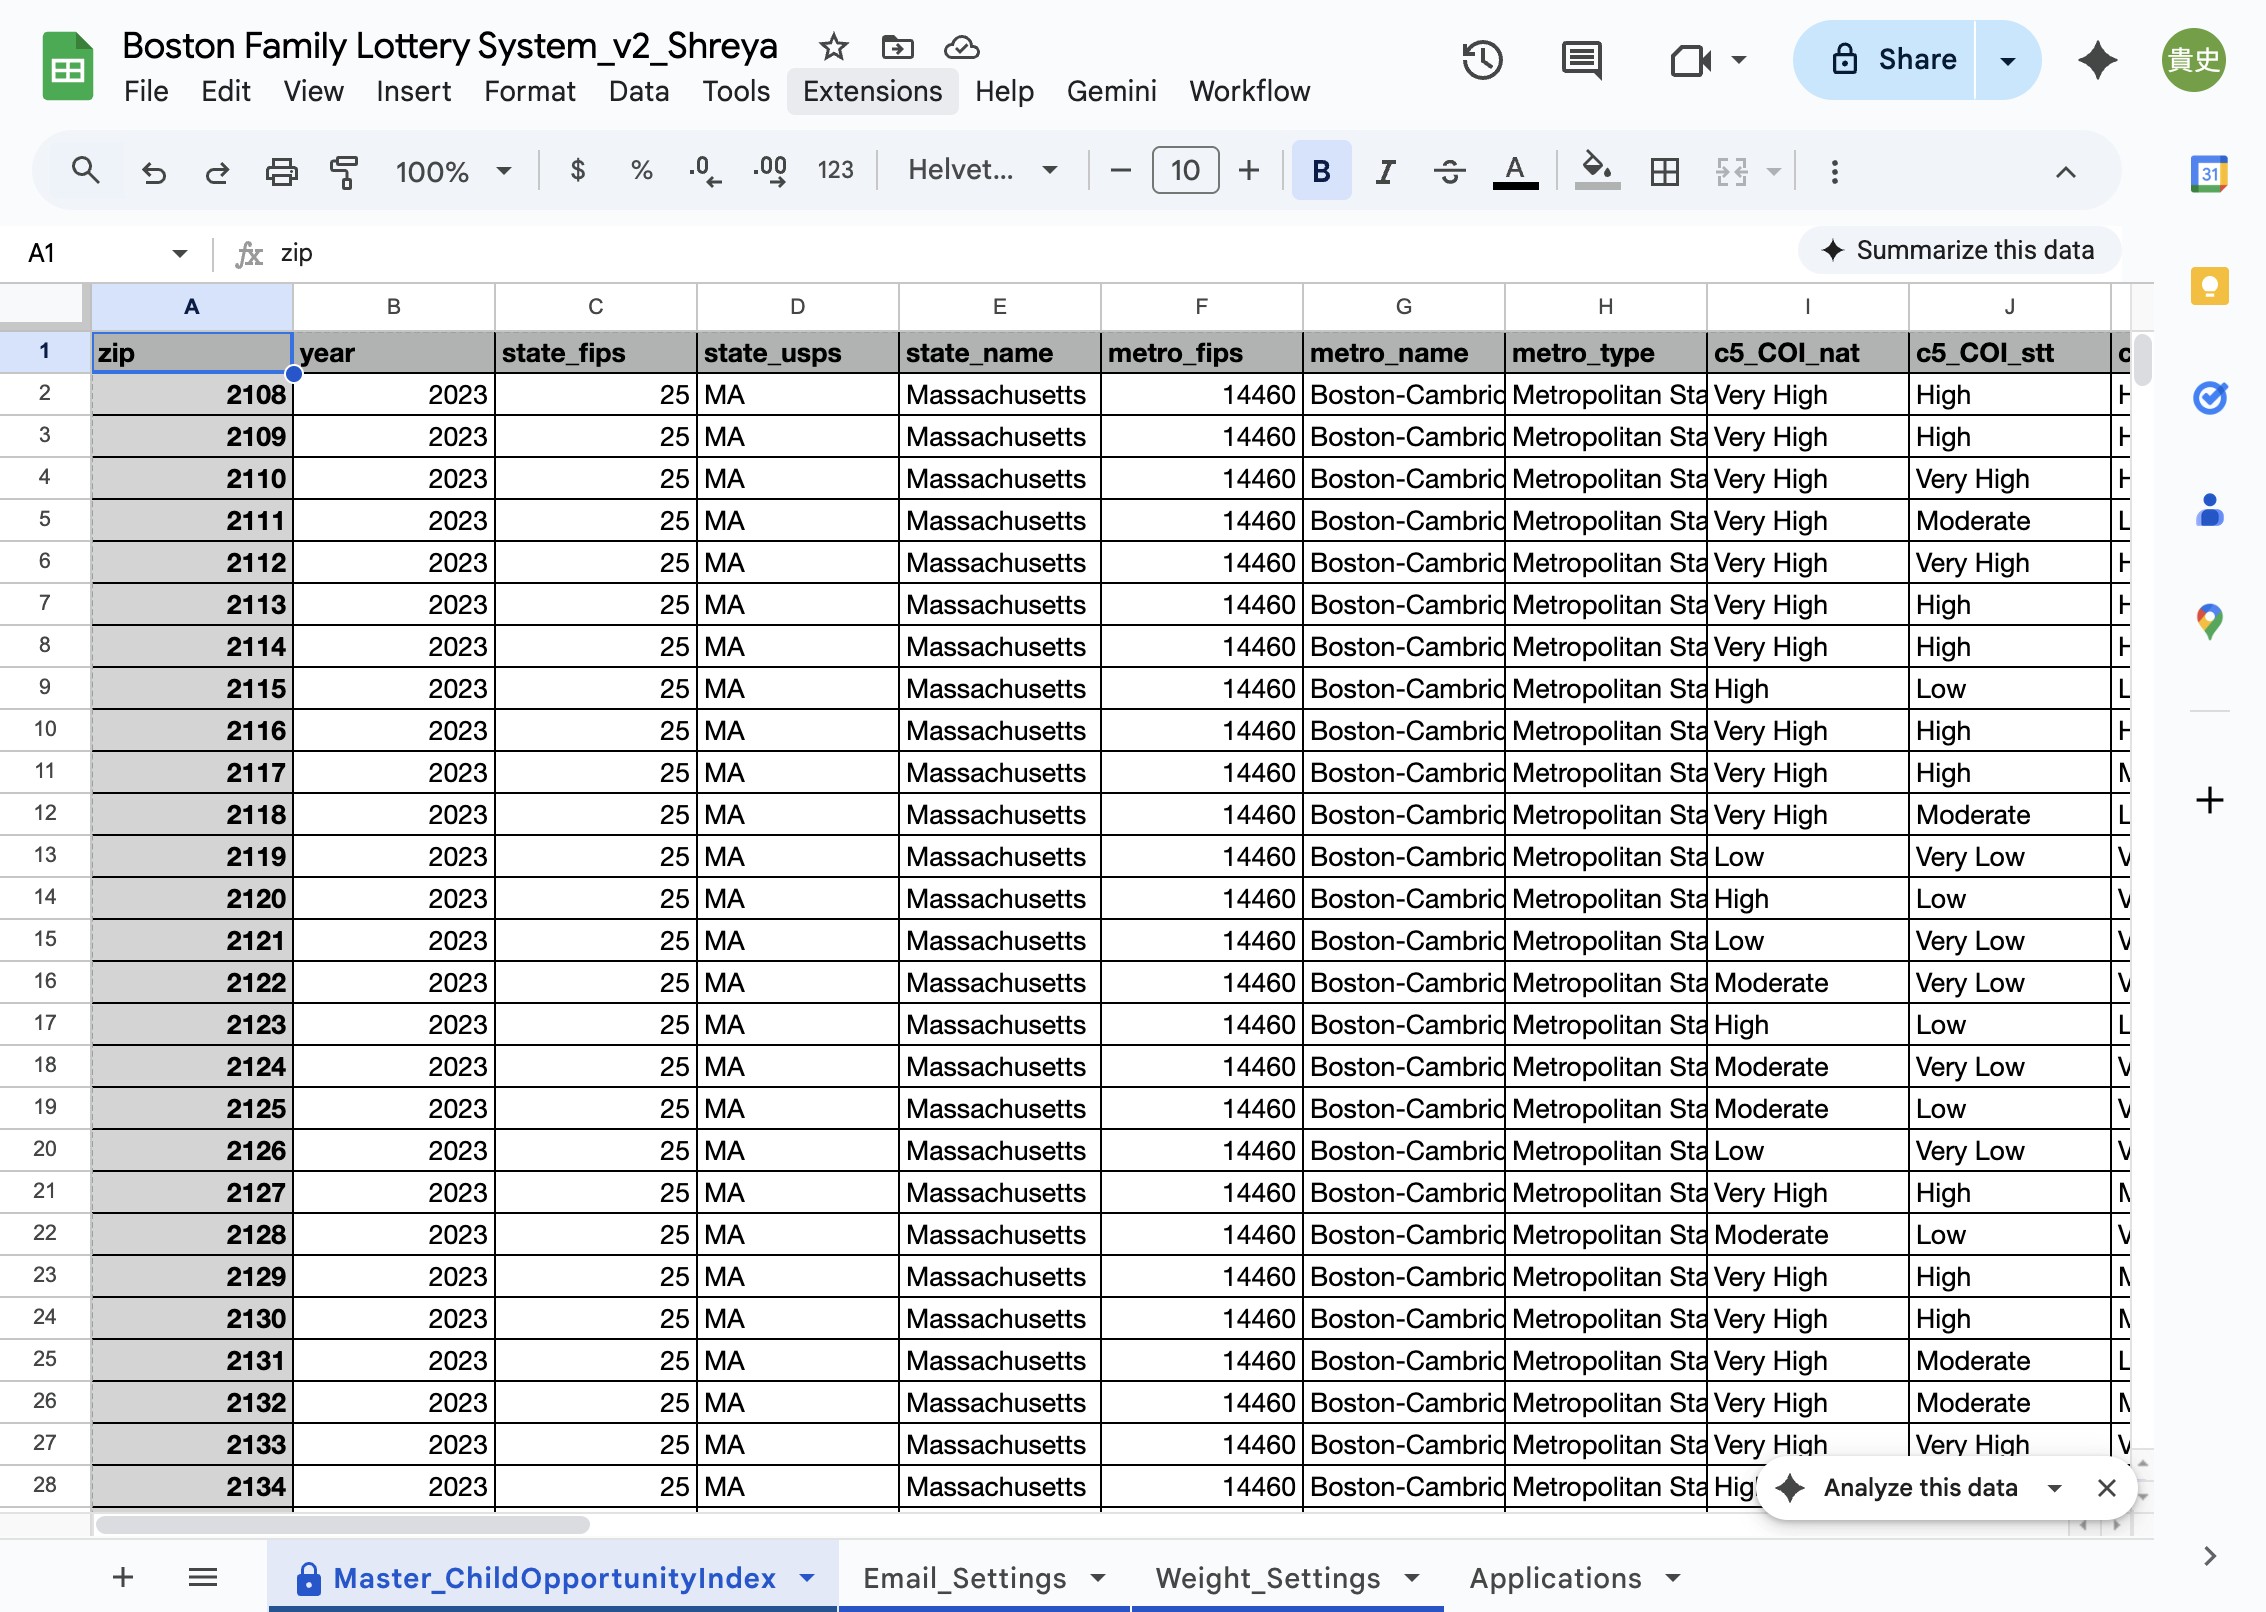
Task: Switch to the Applications sheet tab
Action: (1555, 1578)
